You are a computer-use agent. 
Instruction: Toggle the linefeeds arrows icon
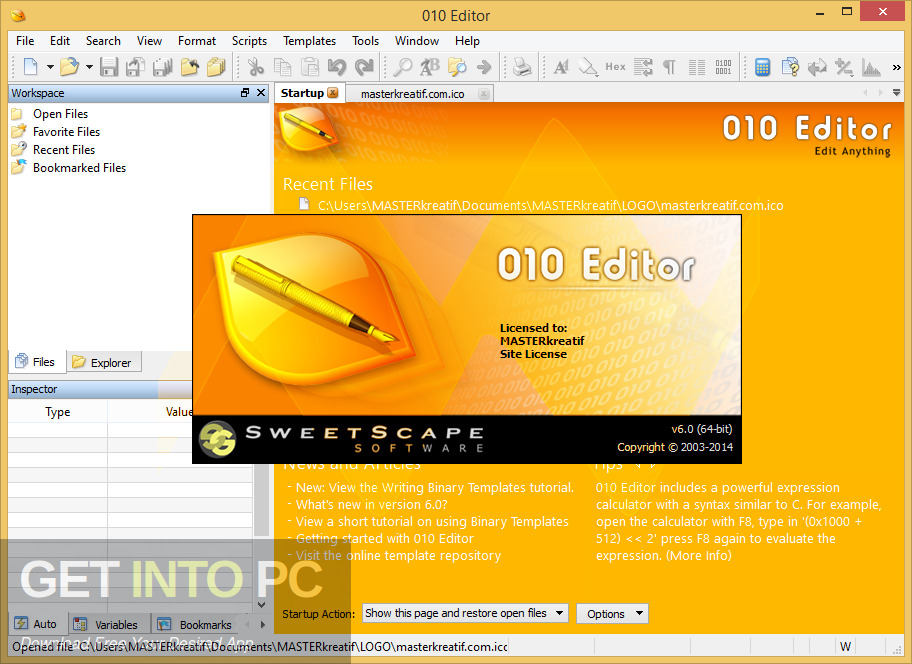point(643,67)
